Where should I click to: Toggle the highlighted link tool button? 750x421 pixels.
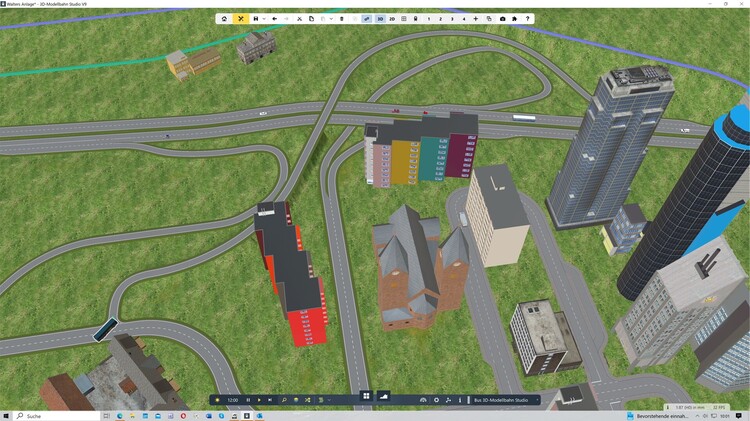coord(367,19)
